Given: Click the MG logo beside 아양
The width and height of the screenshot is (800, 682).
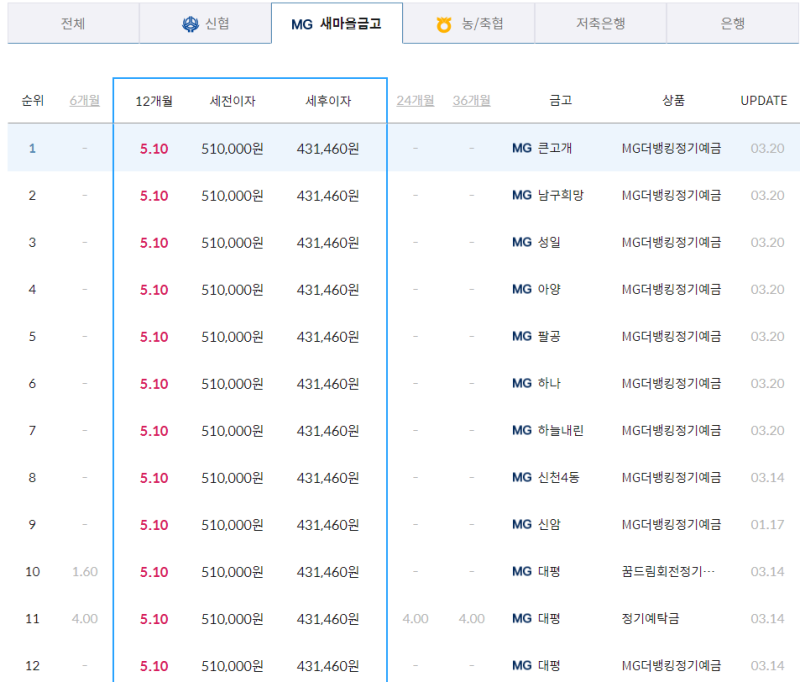Looking at the screenshot, I should (522, 289).
